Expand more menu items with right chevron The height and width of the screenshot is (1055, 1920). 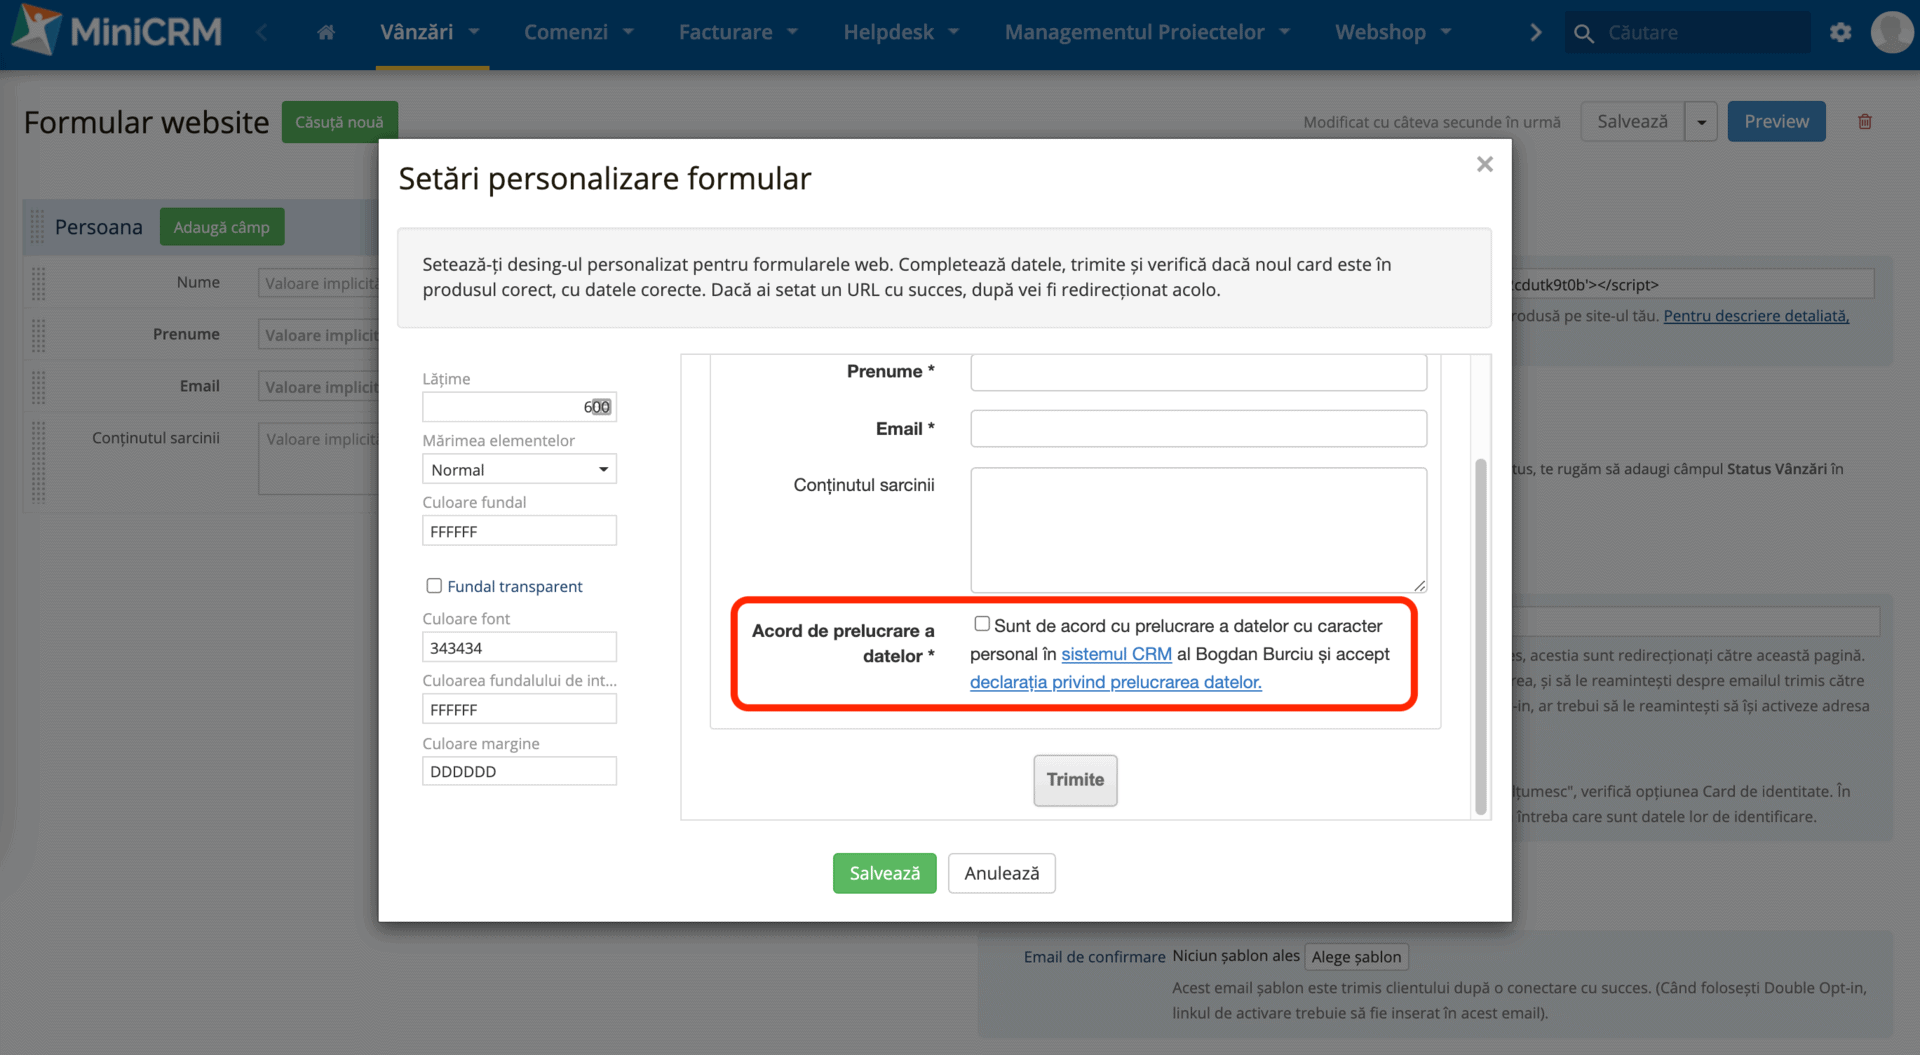1536,31
